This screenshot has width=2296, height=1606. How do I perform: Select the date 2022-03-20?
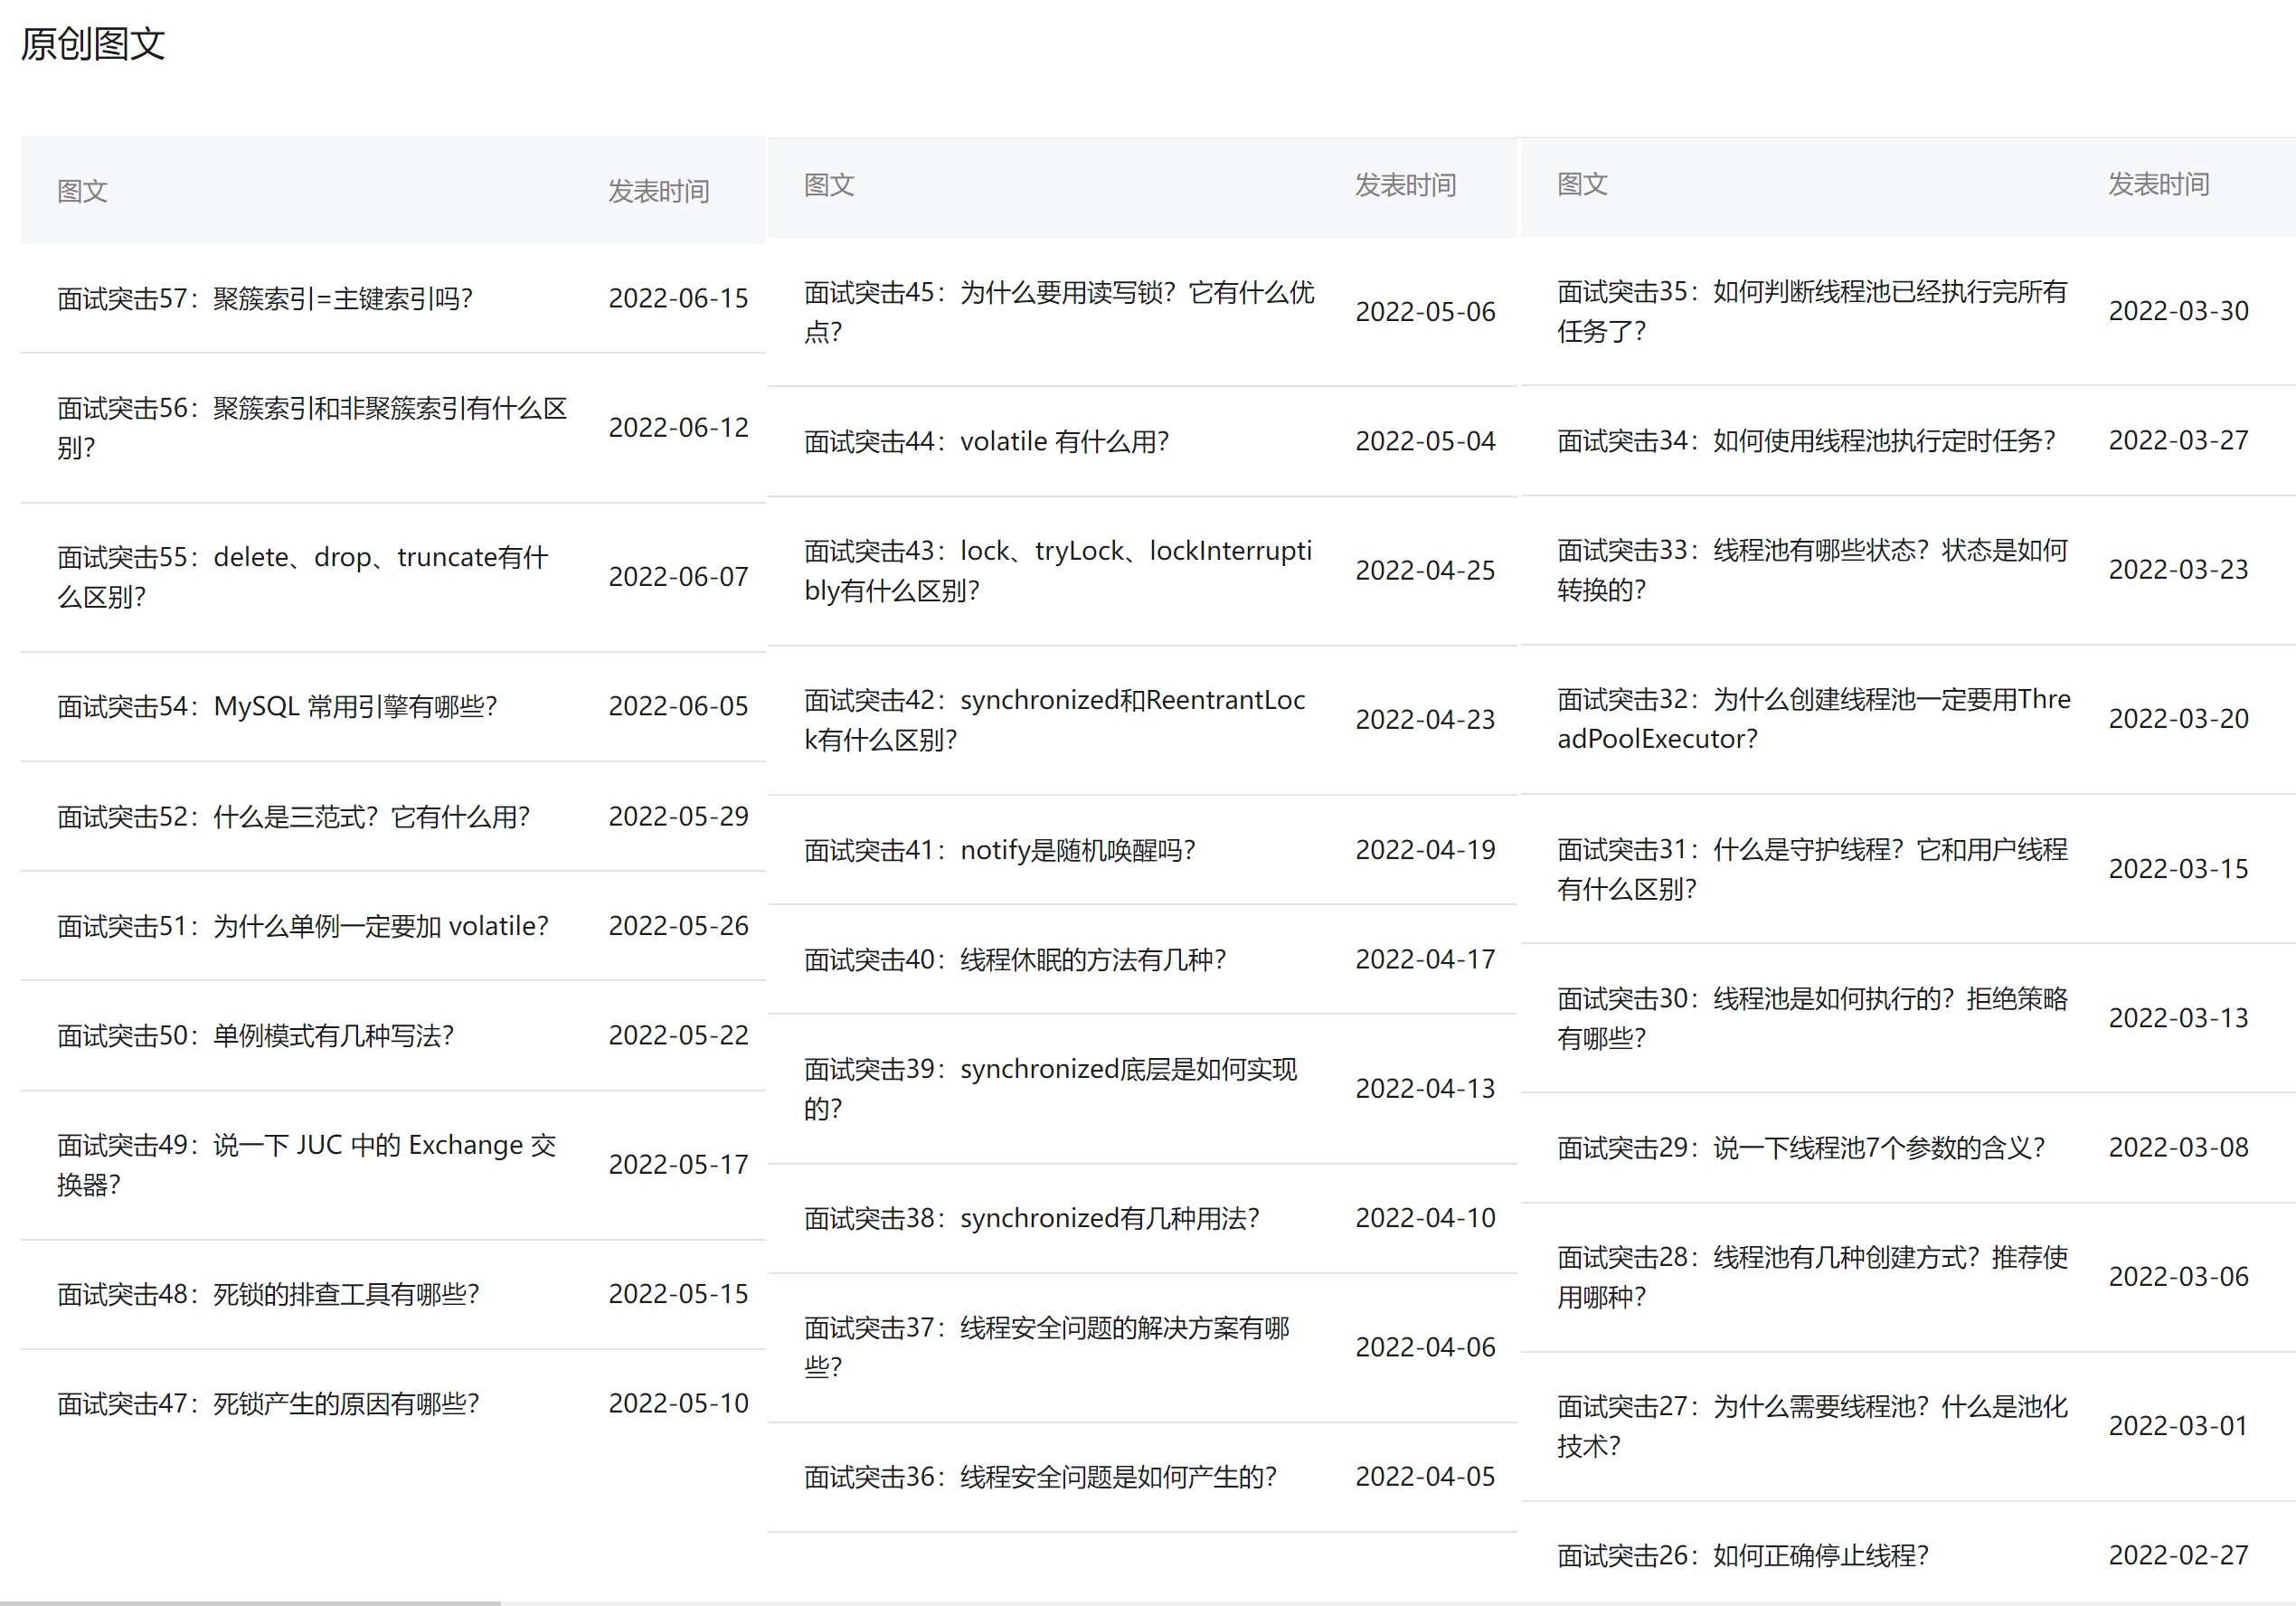coord(2178,718)
